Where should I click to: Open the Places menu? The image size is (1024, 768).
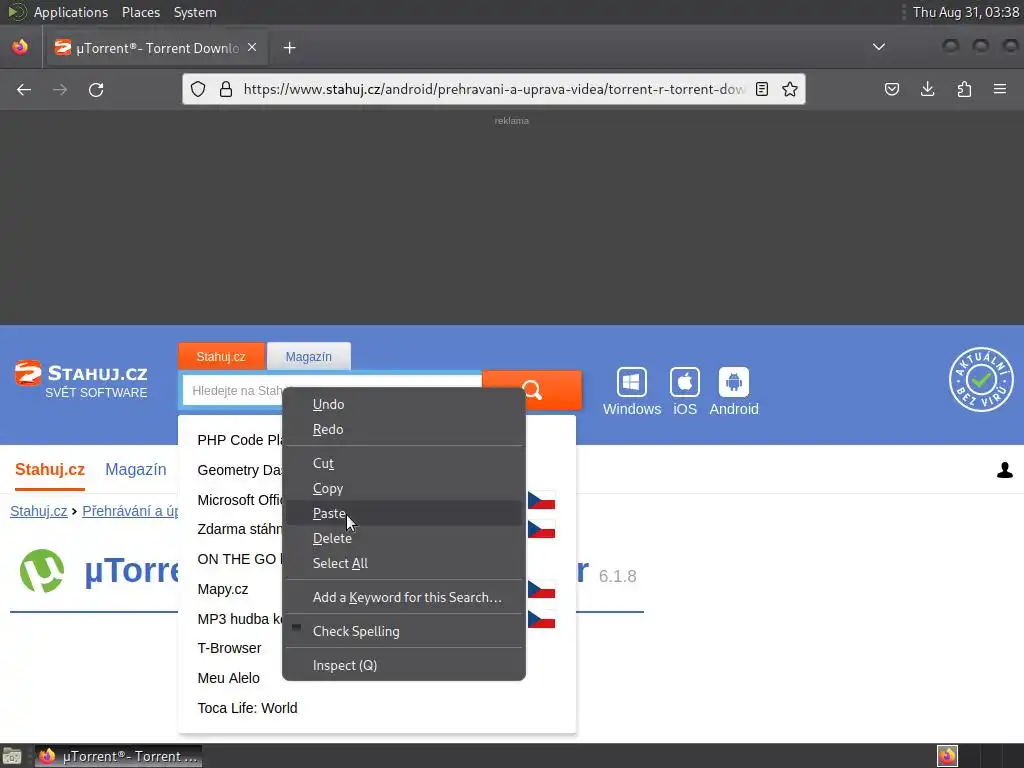pos(141,12)
